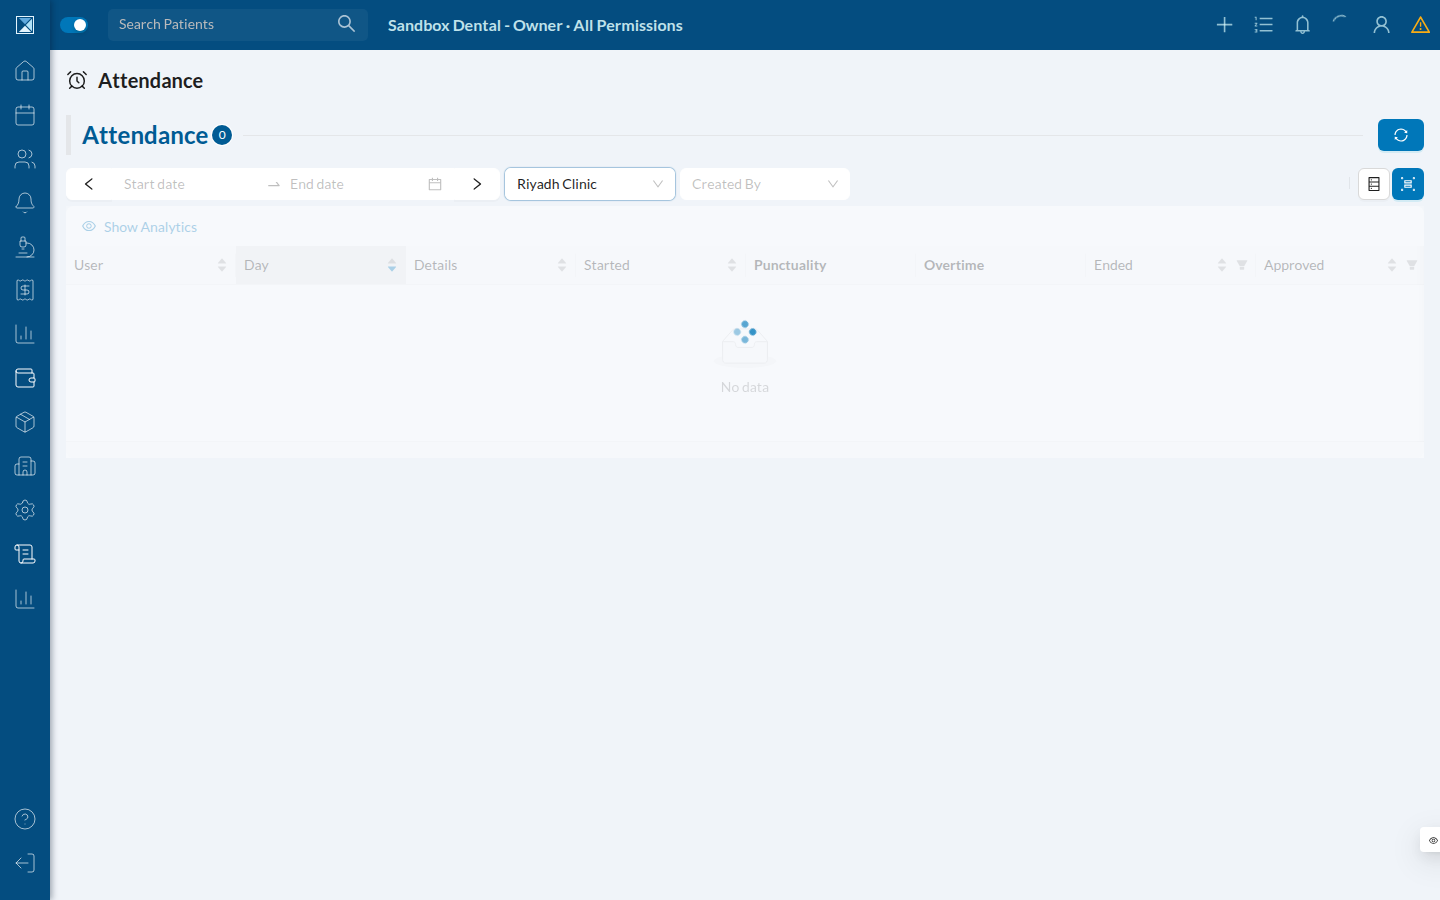Image resolution: width=1440 pixels, height=900 pixels.
Task: Open the Created By dropdown
Action: click(765, 184)
